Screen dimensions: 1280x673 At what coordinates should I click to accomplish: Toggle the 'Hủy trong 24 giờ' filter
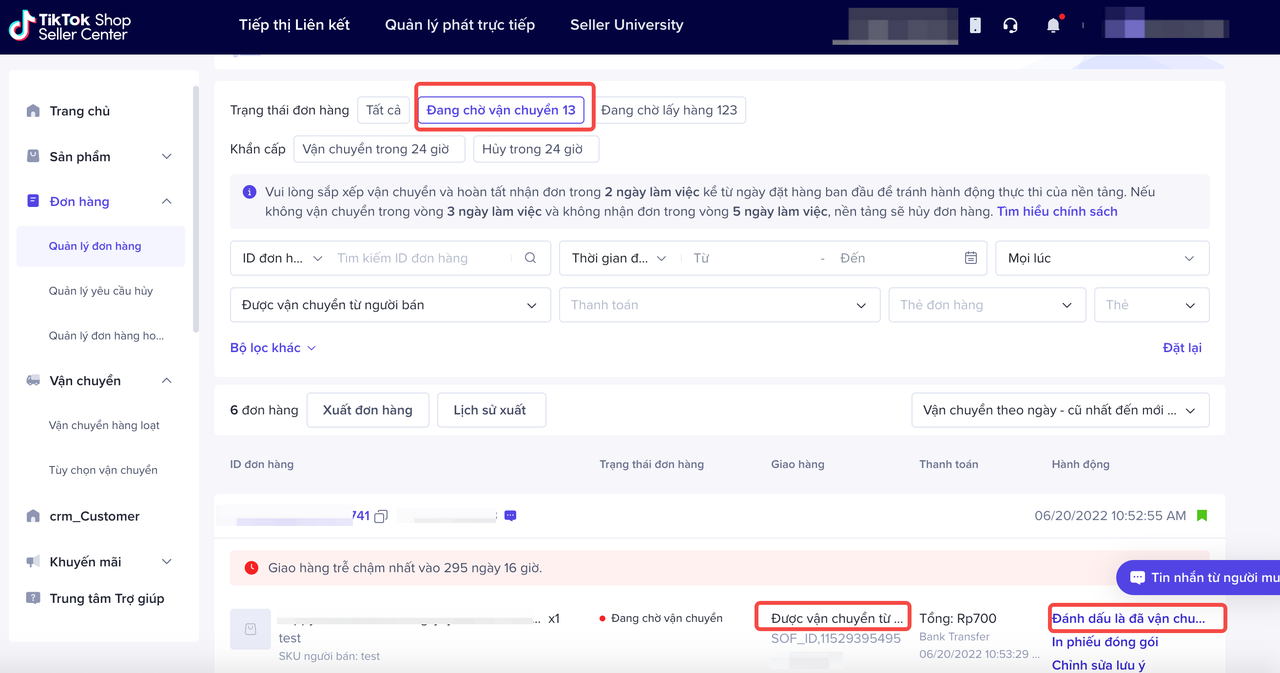pos(535,149)
